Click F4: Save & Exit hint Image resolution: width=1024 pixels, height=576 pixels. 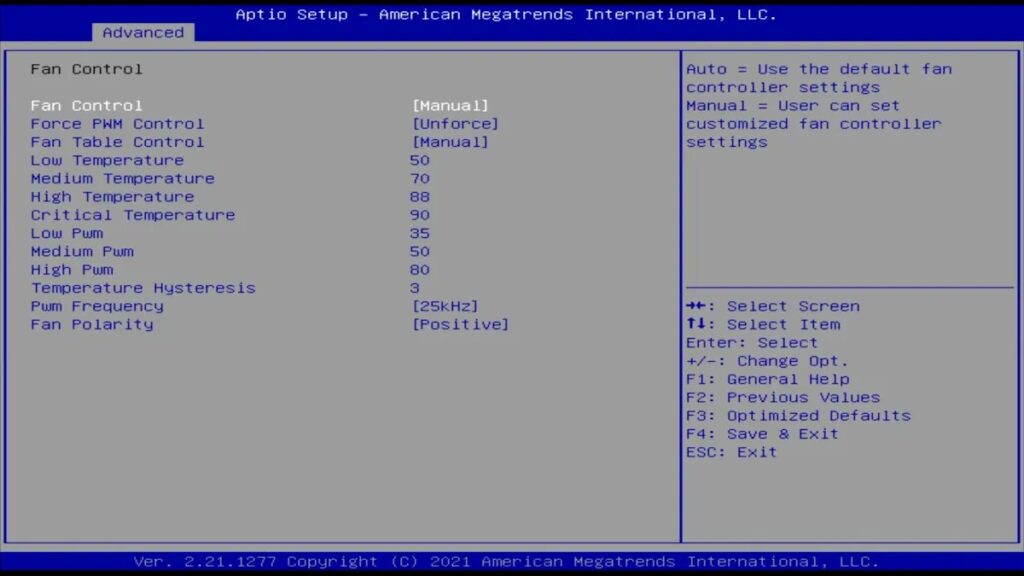tap(762, 433)
